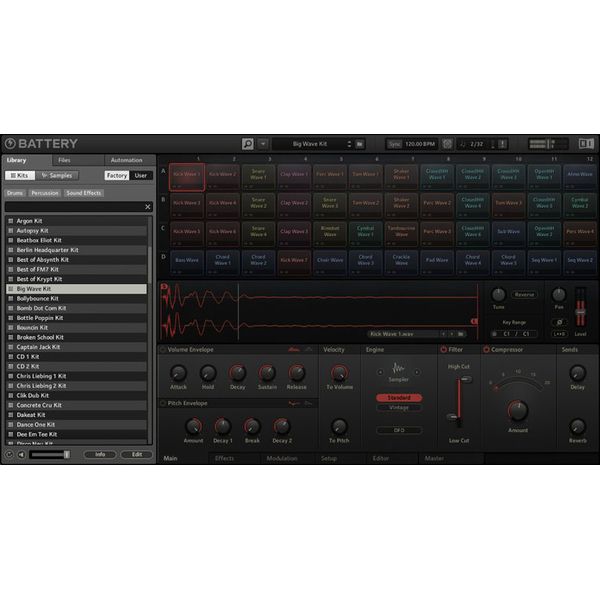
Task: Filter kits by the Drums tag
Action: (15, 193)
